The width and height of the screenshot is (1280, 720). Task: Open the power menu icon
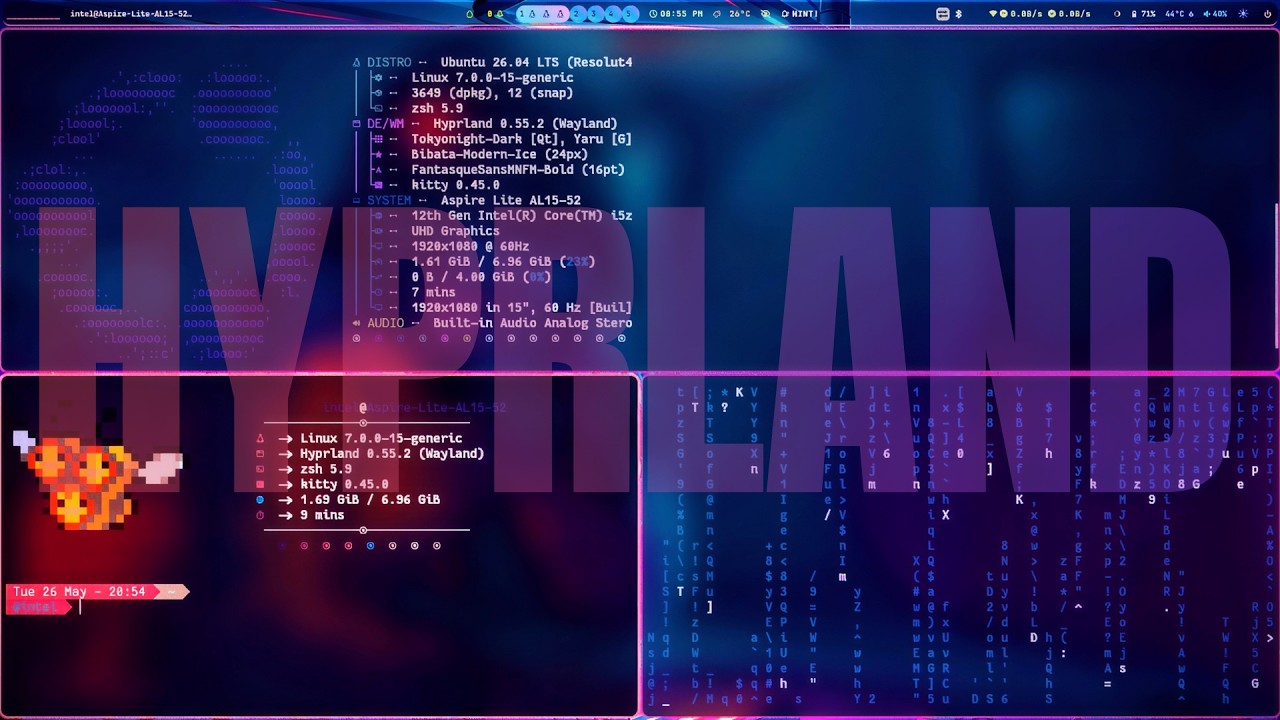1267,14
